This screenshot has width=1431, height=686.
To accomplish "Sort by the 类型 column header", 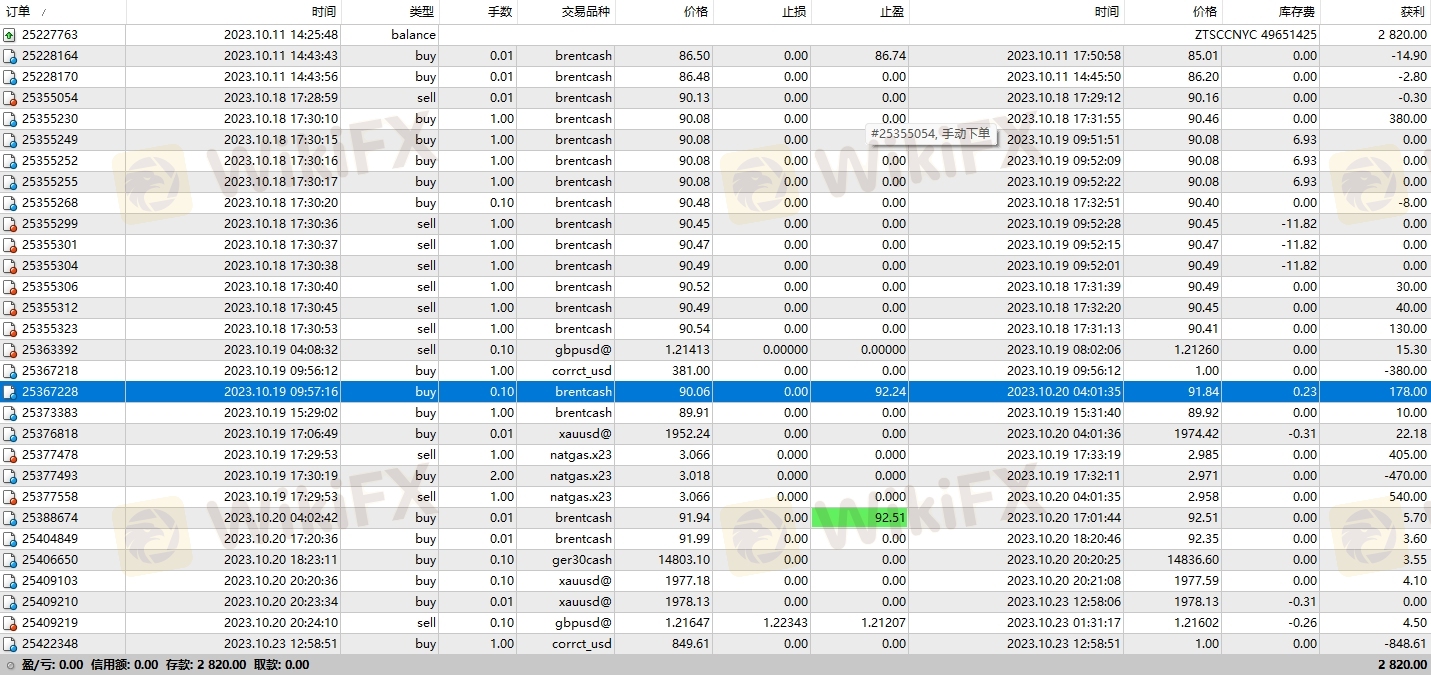I will tap(422, 12).
